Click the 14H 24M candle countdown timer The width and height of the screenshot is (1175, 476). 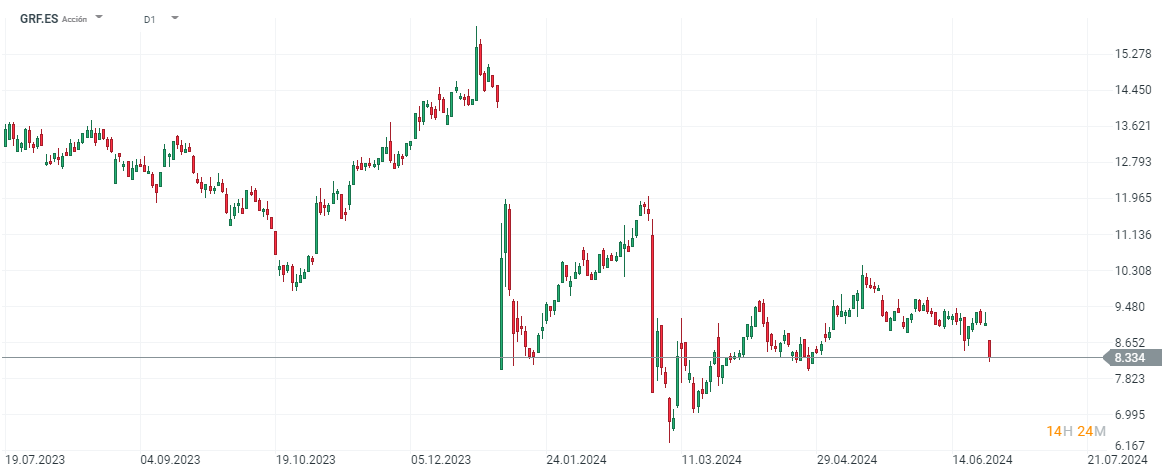[1076, 431]
